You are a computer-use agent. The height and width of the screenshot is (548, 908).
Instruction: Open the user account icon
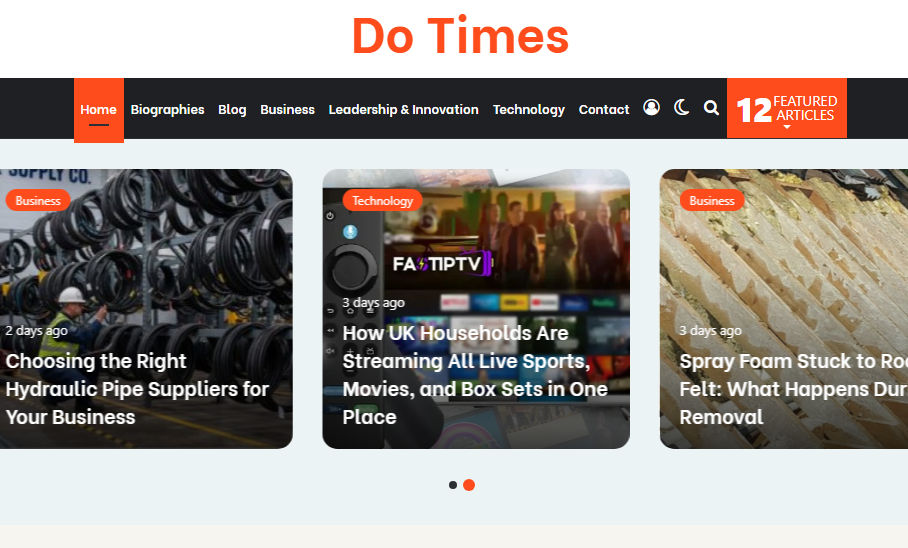(651, 108)
